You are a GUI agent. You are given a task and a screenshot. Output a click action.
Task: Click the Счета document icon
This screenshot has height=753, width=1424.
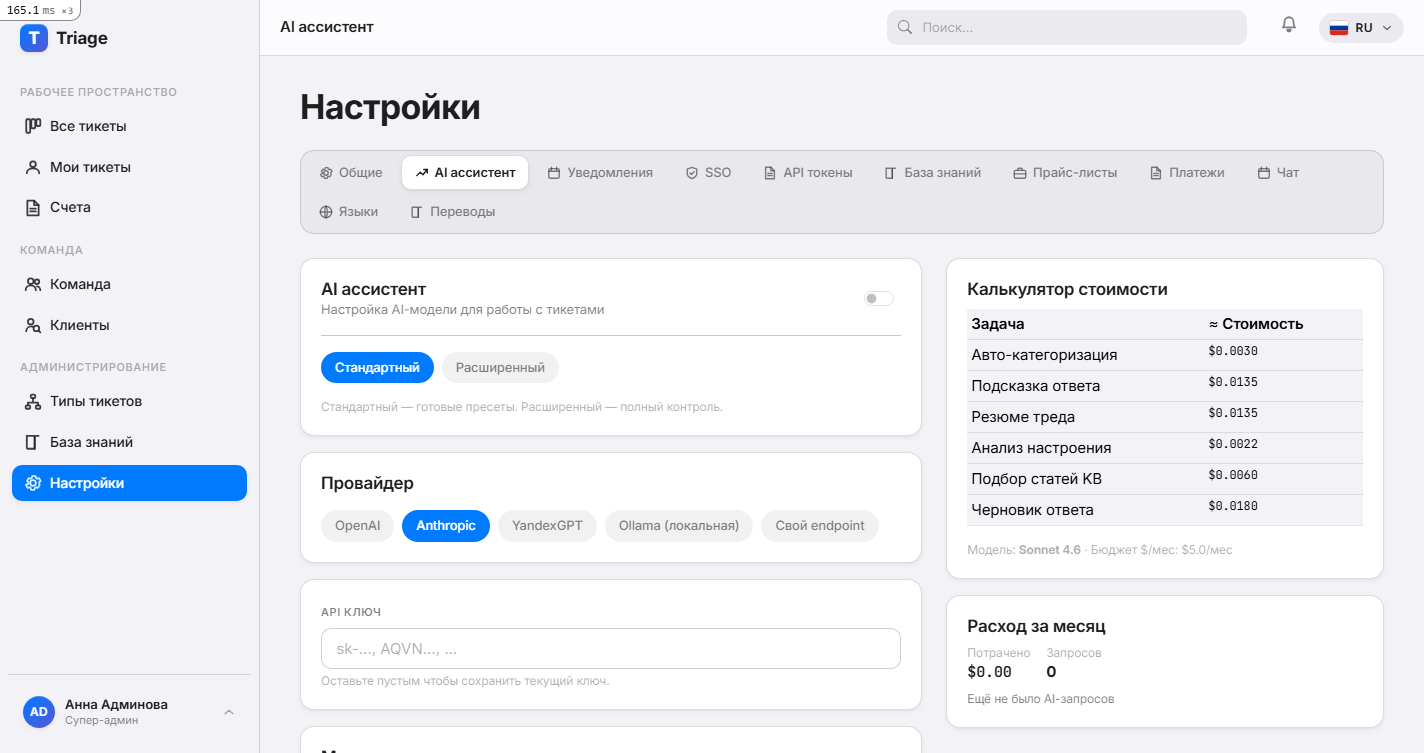coord(33,207)
